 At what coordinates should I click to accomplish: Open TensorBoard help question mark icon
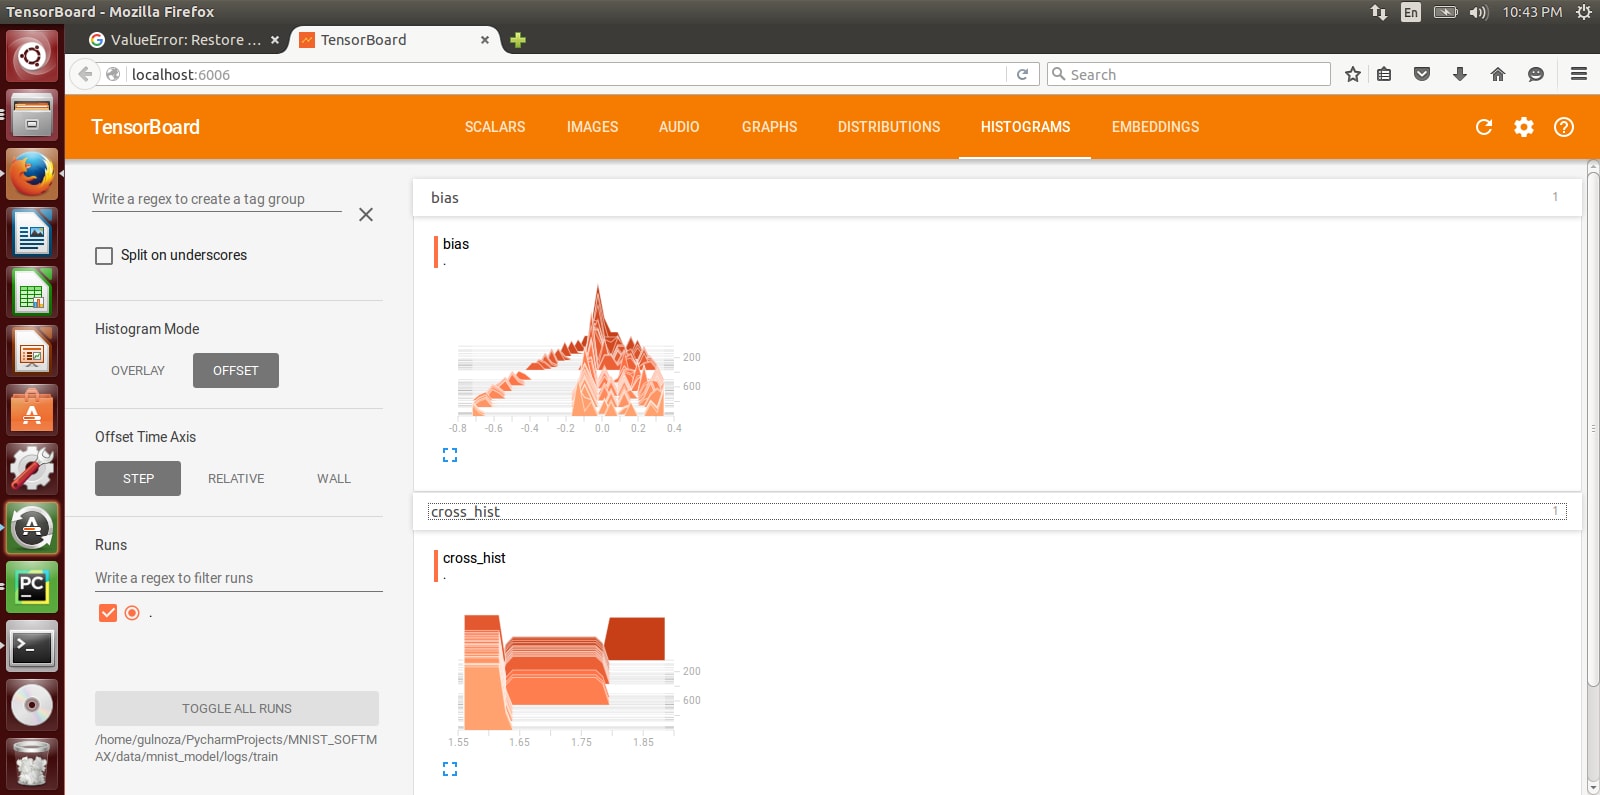point(1564,127)
